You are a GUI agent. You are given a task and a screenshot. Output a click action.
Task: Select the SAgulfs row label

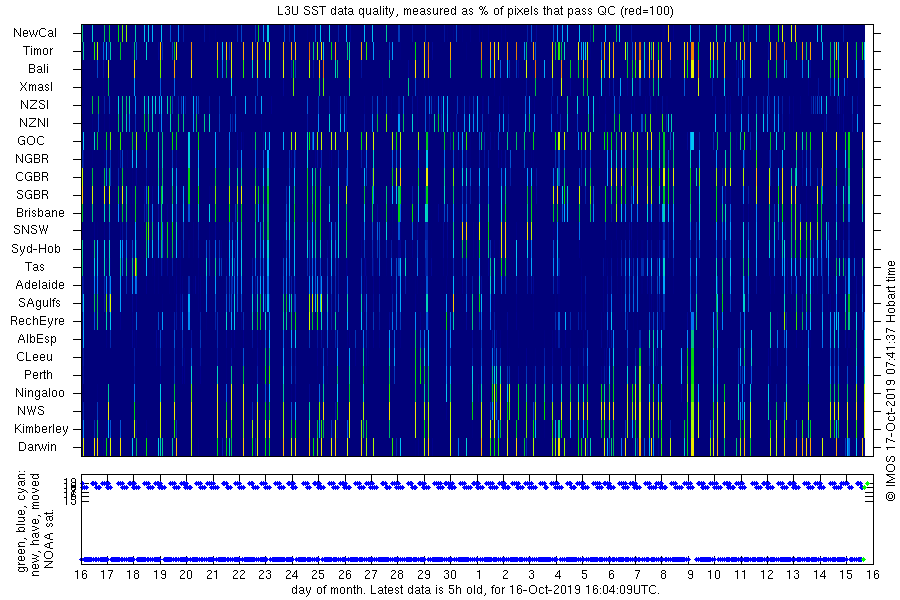pos(39,303)
